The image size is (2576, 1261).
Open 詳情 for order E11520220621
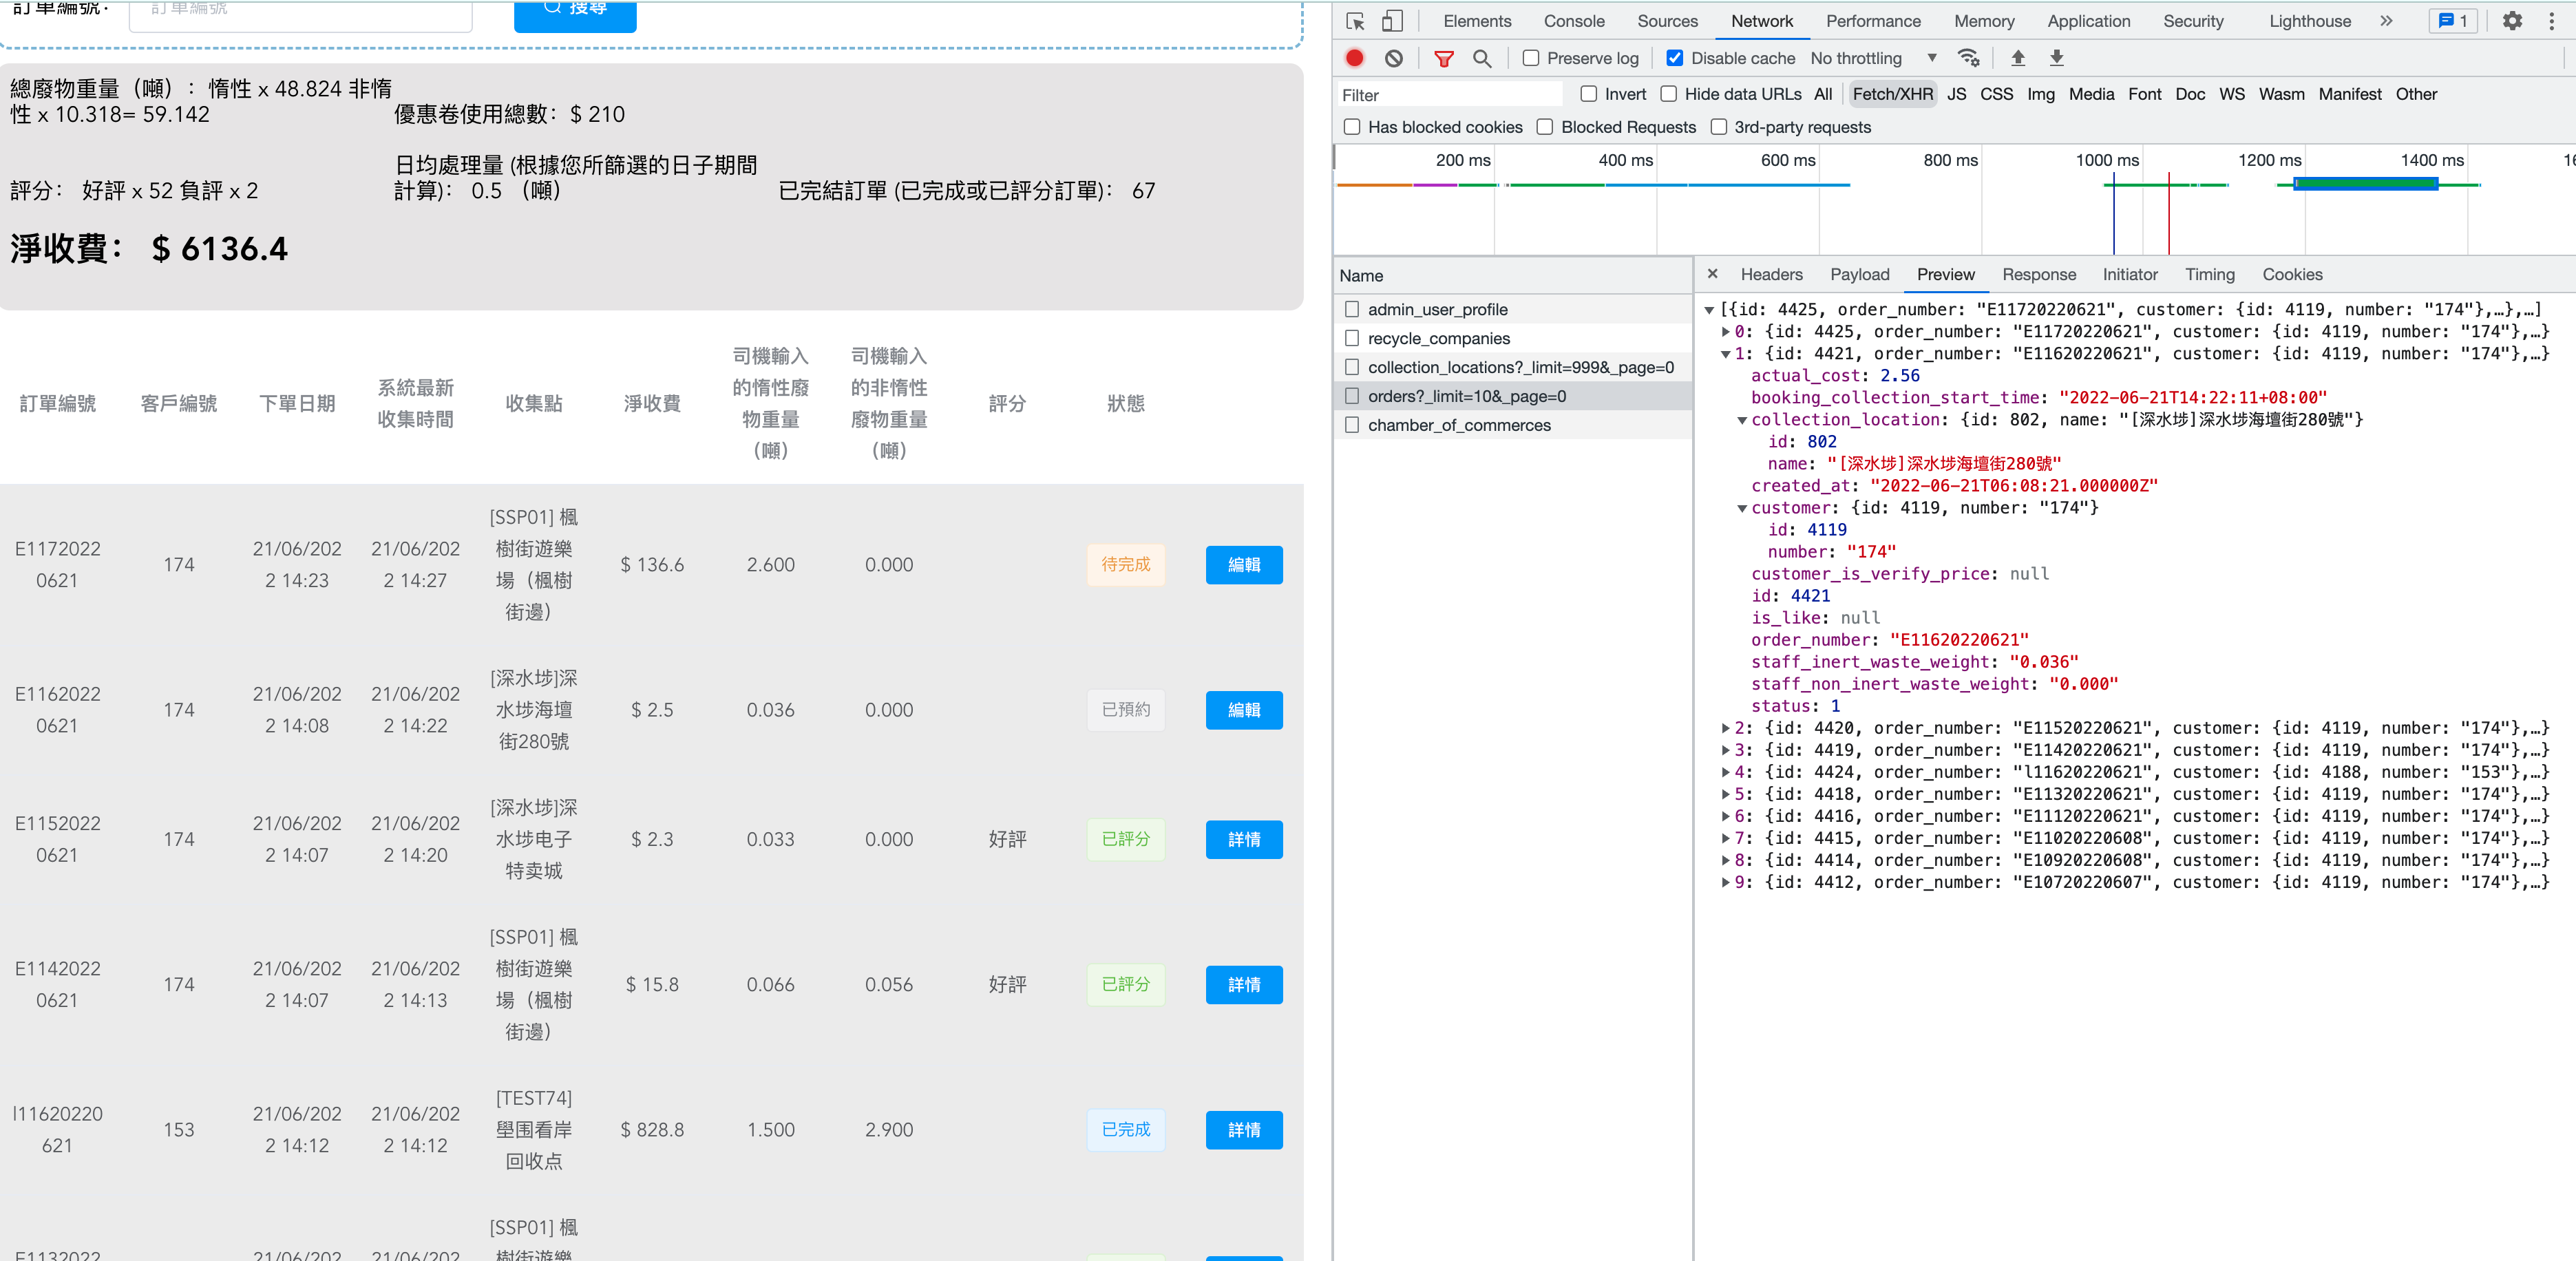pyautogui.click(x=1244, y=839)
